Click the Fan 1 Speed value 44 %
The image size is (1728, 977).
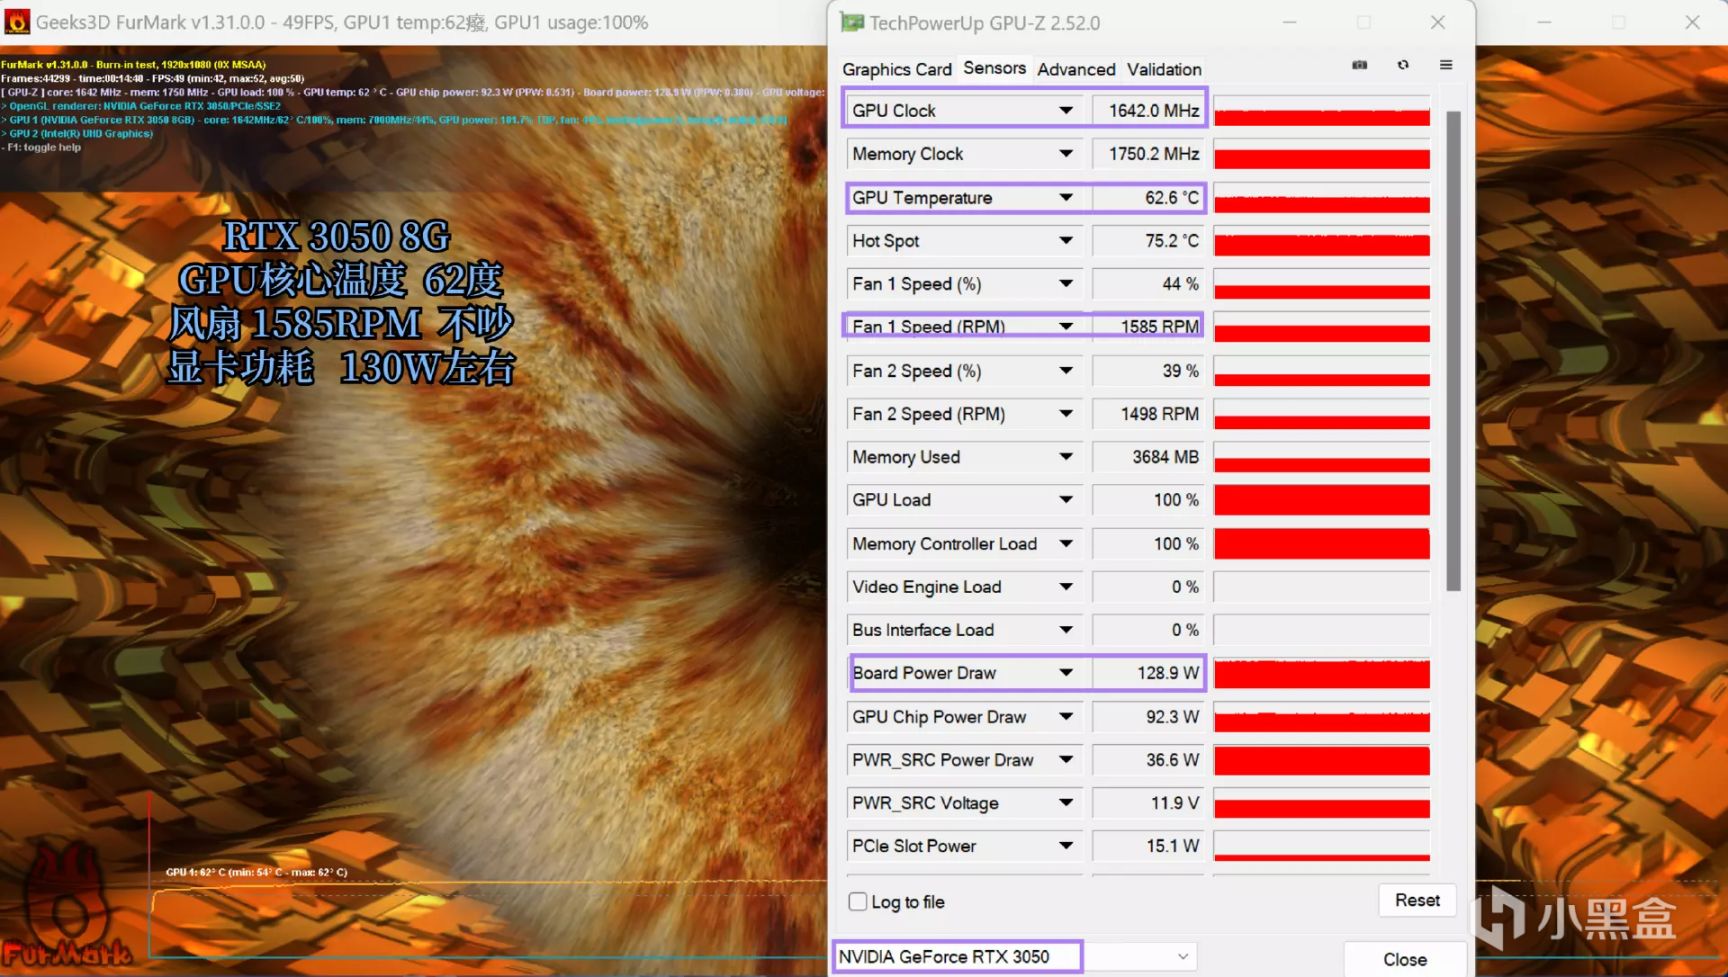[1148, 283]
